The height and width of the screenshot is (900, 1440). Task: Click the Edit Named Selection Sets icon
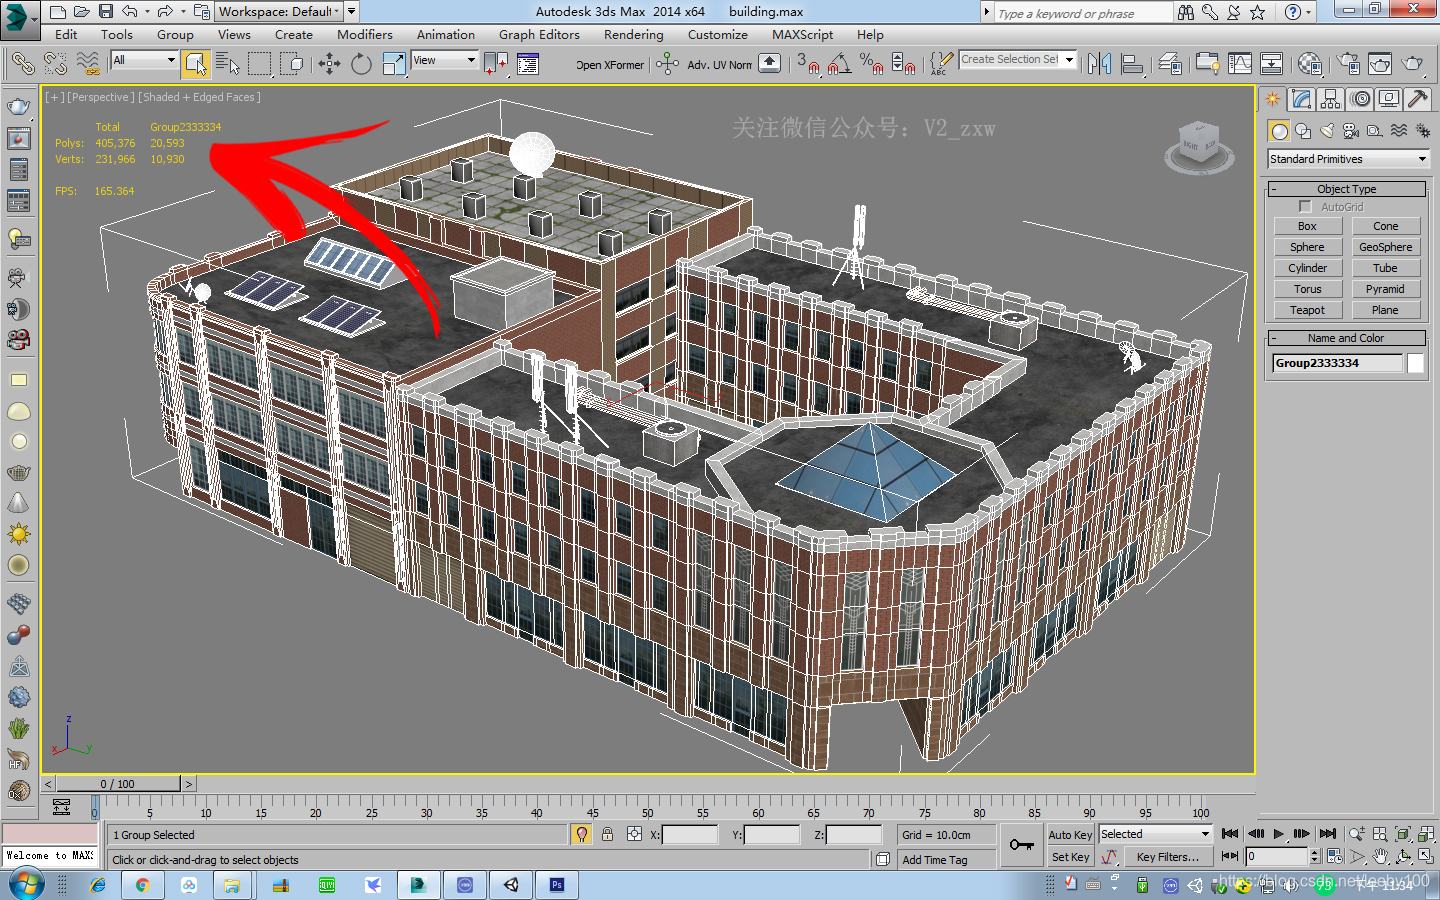[940, 64]
